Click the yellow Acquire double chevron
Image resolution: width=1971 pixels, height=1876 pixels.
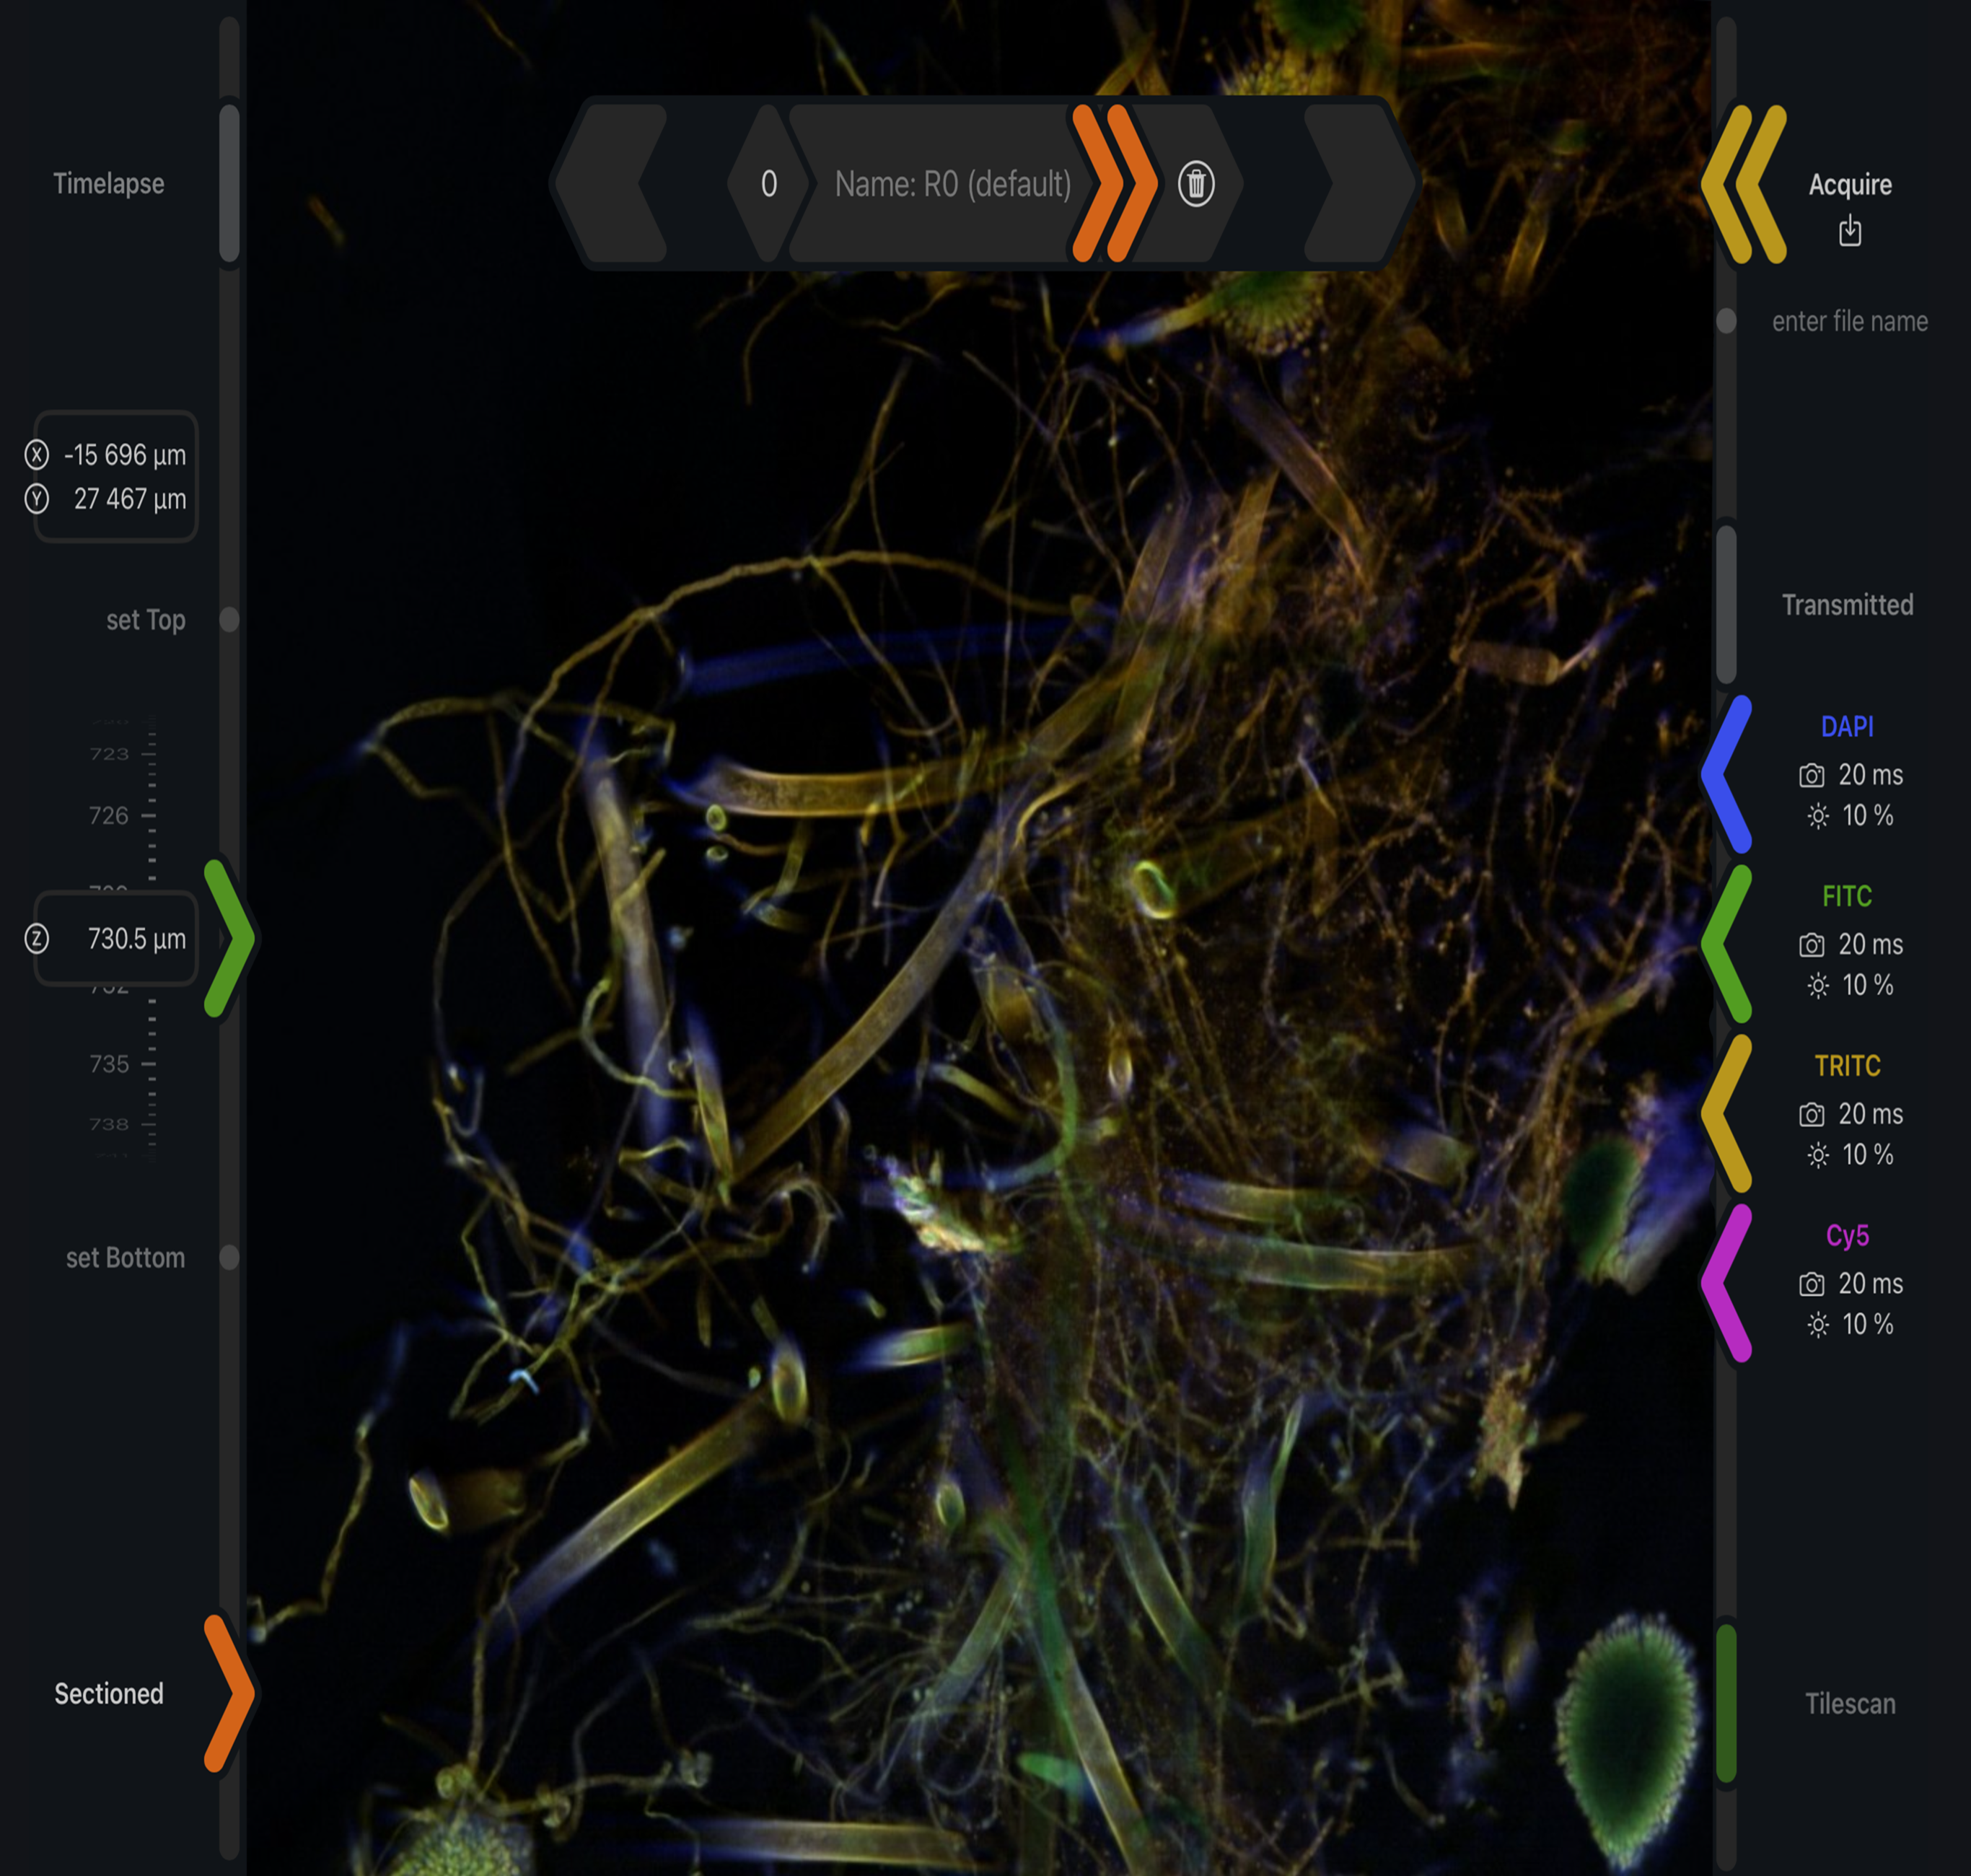[x=1744, y=184]
